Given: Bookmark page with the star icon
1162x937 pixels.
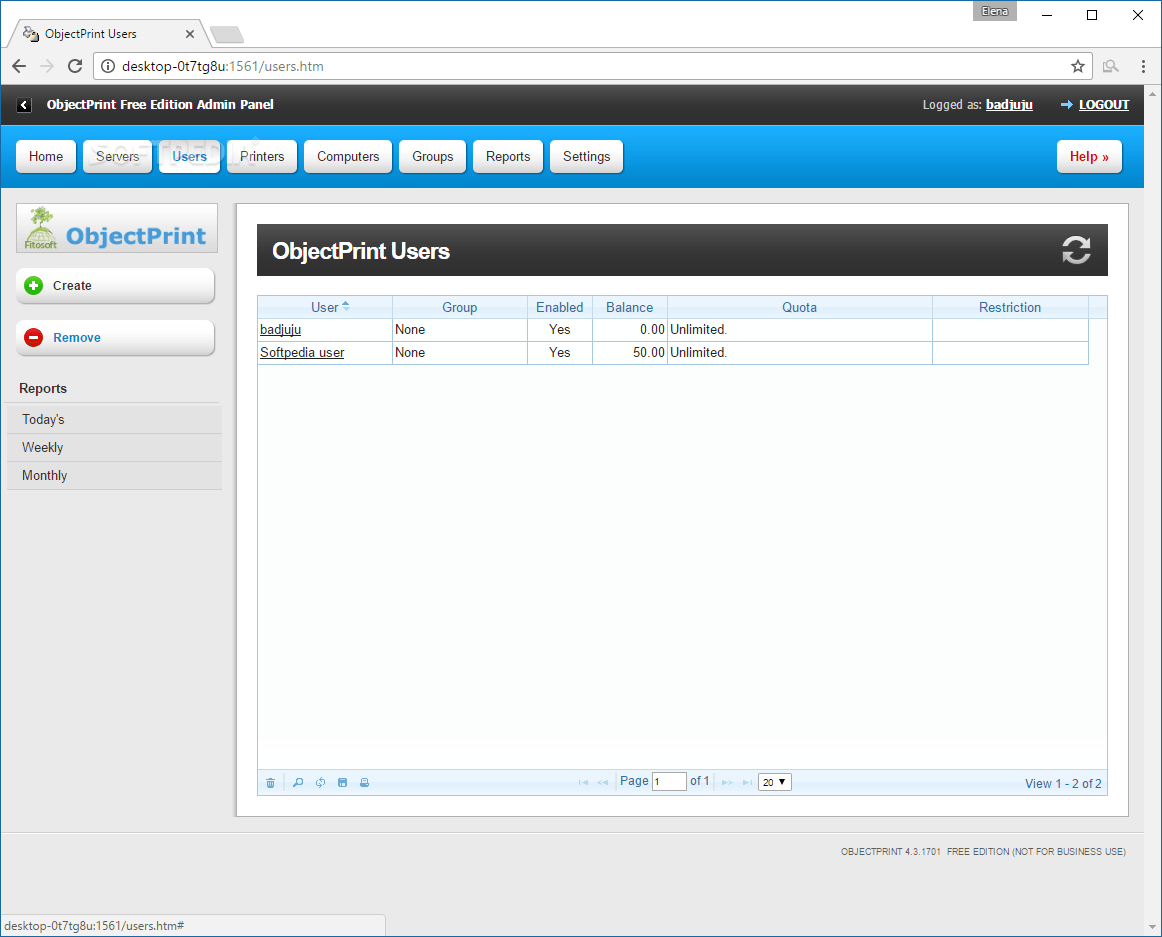Looking at the screenshot, I should click(x=1078, y=66).
